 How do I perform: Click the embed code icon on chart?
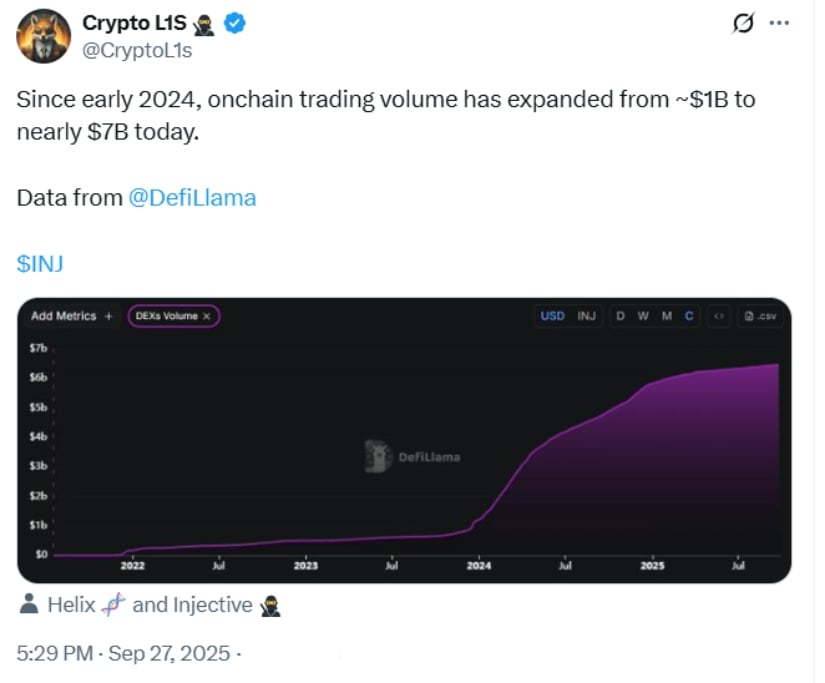click(x=717, y=316)
